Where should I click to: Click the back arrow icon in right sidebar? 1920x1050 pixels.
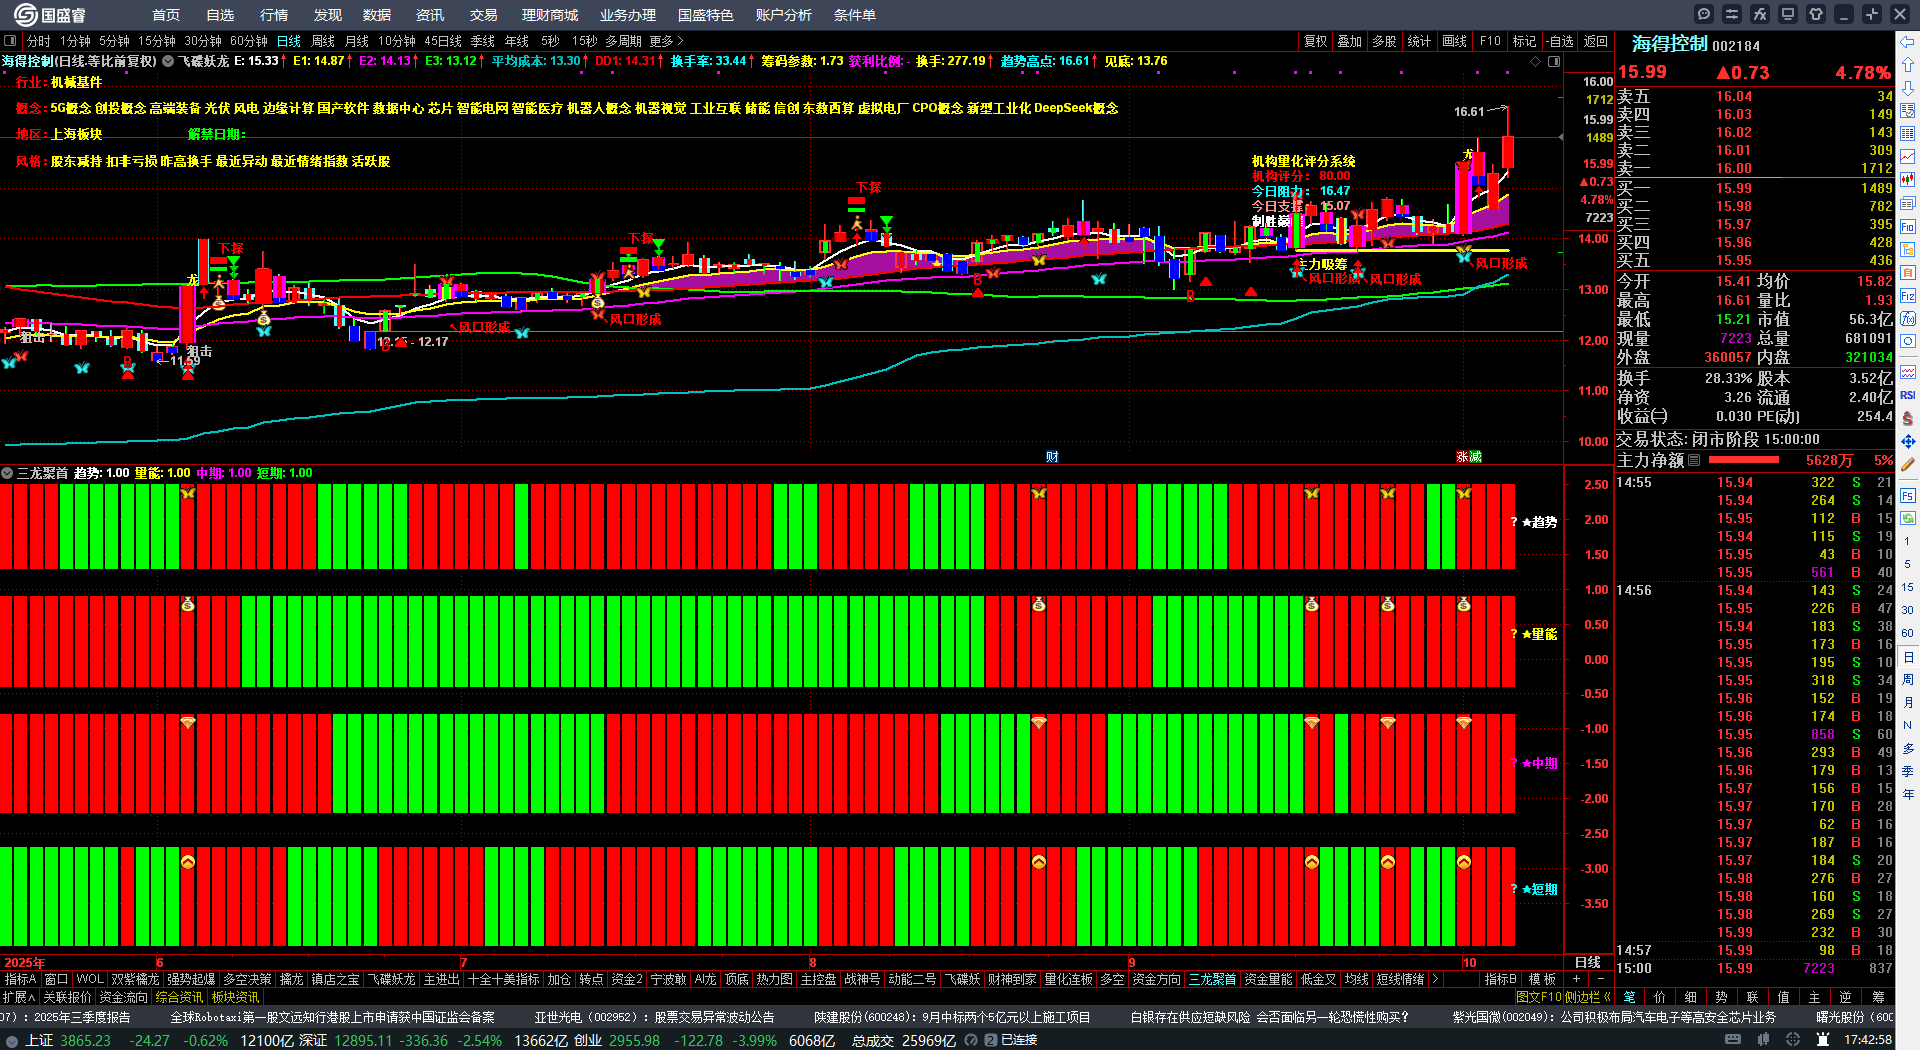click(1908, 41)
